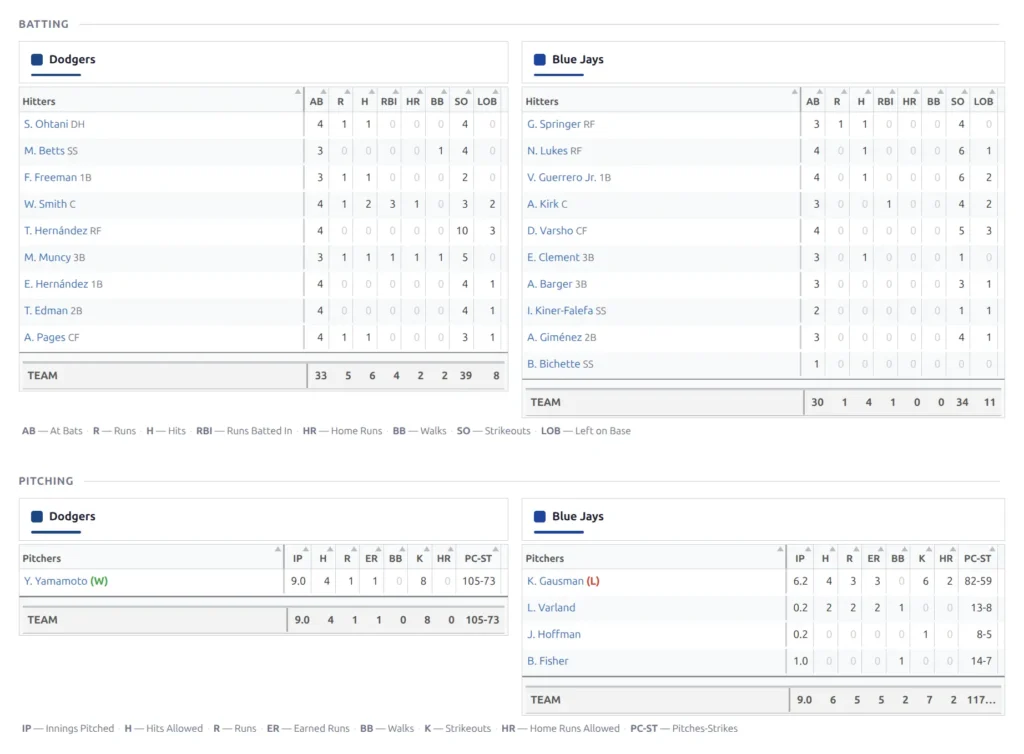Viewport: 1024px width, 754px height.
Task: Click the PITCHING section heading
Action: click(x=46, y=481)
